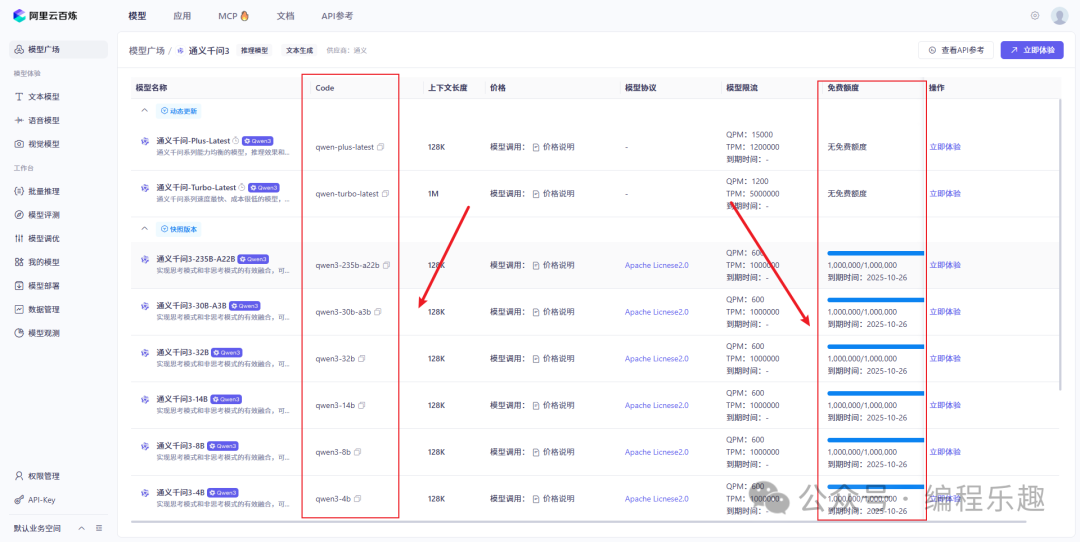Open 模型部署 in the sidebar
This screenshot has height=542, width=1080.
pos(58,285)
